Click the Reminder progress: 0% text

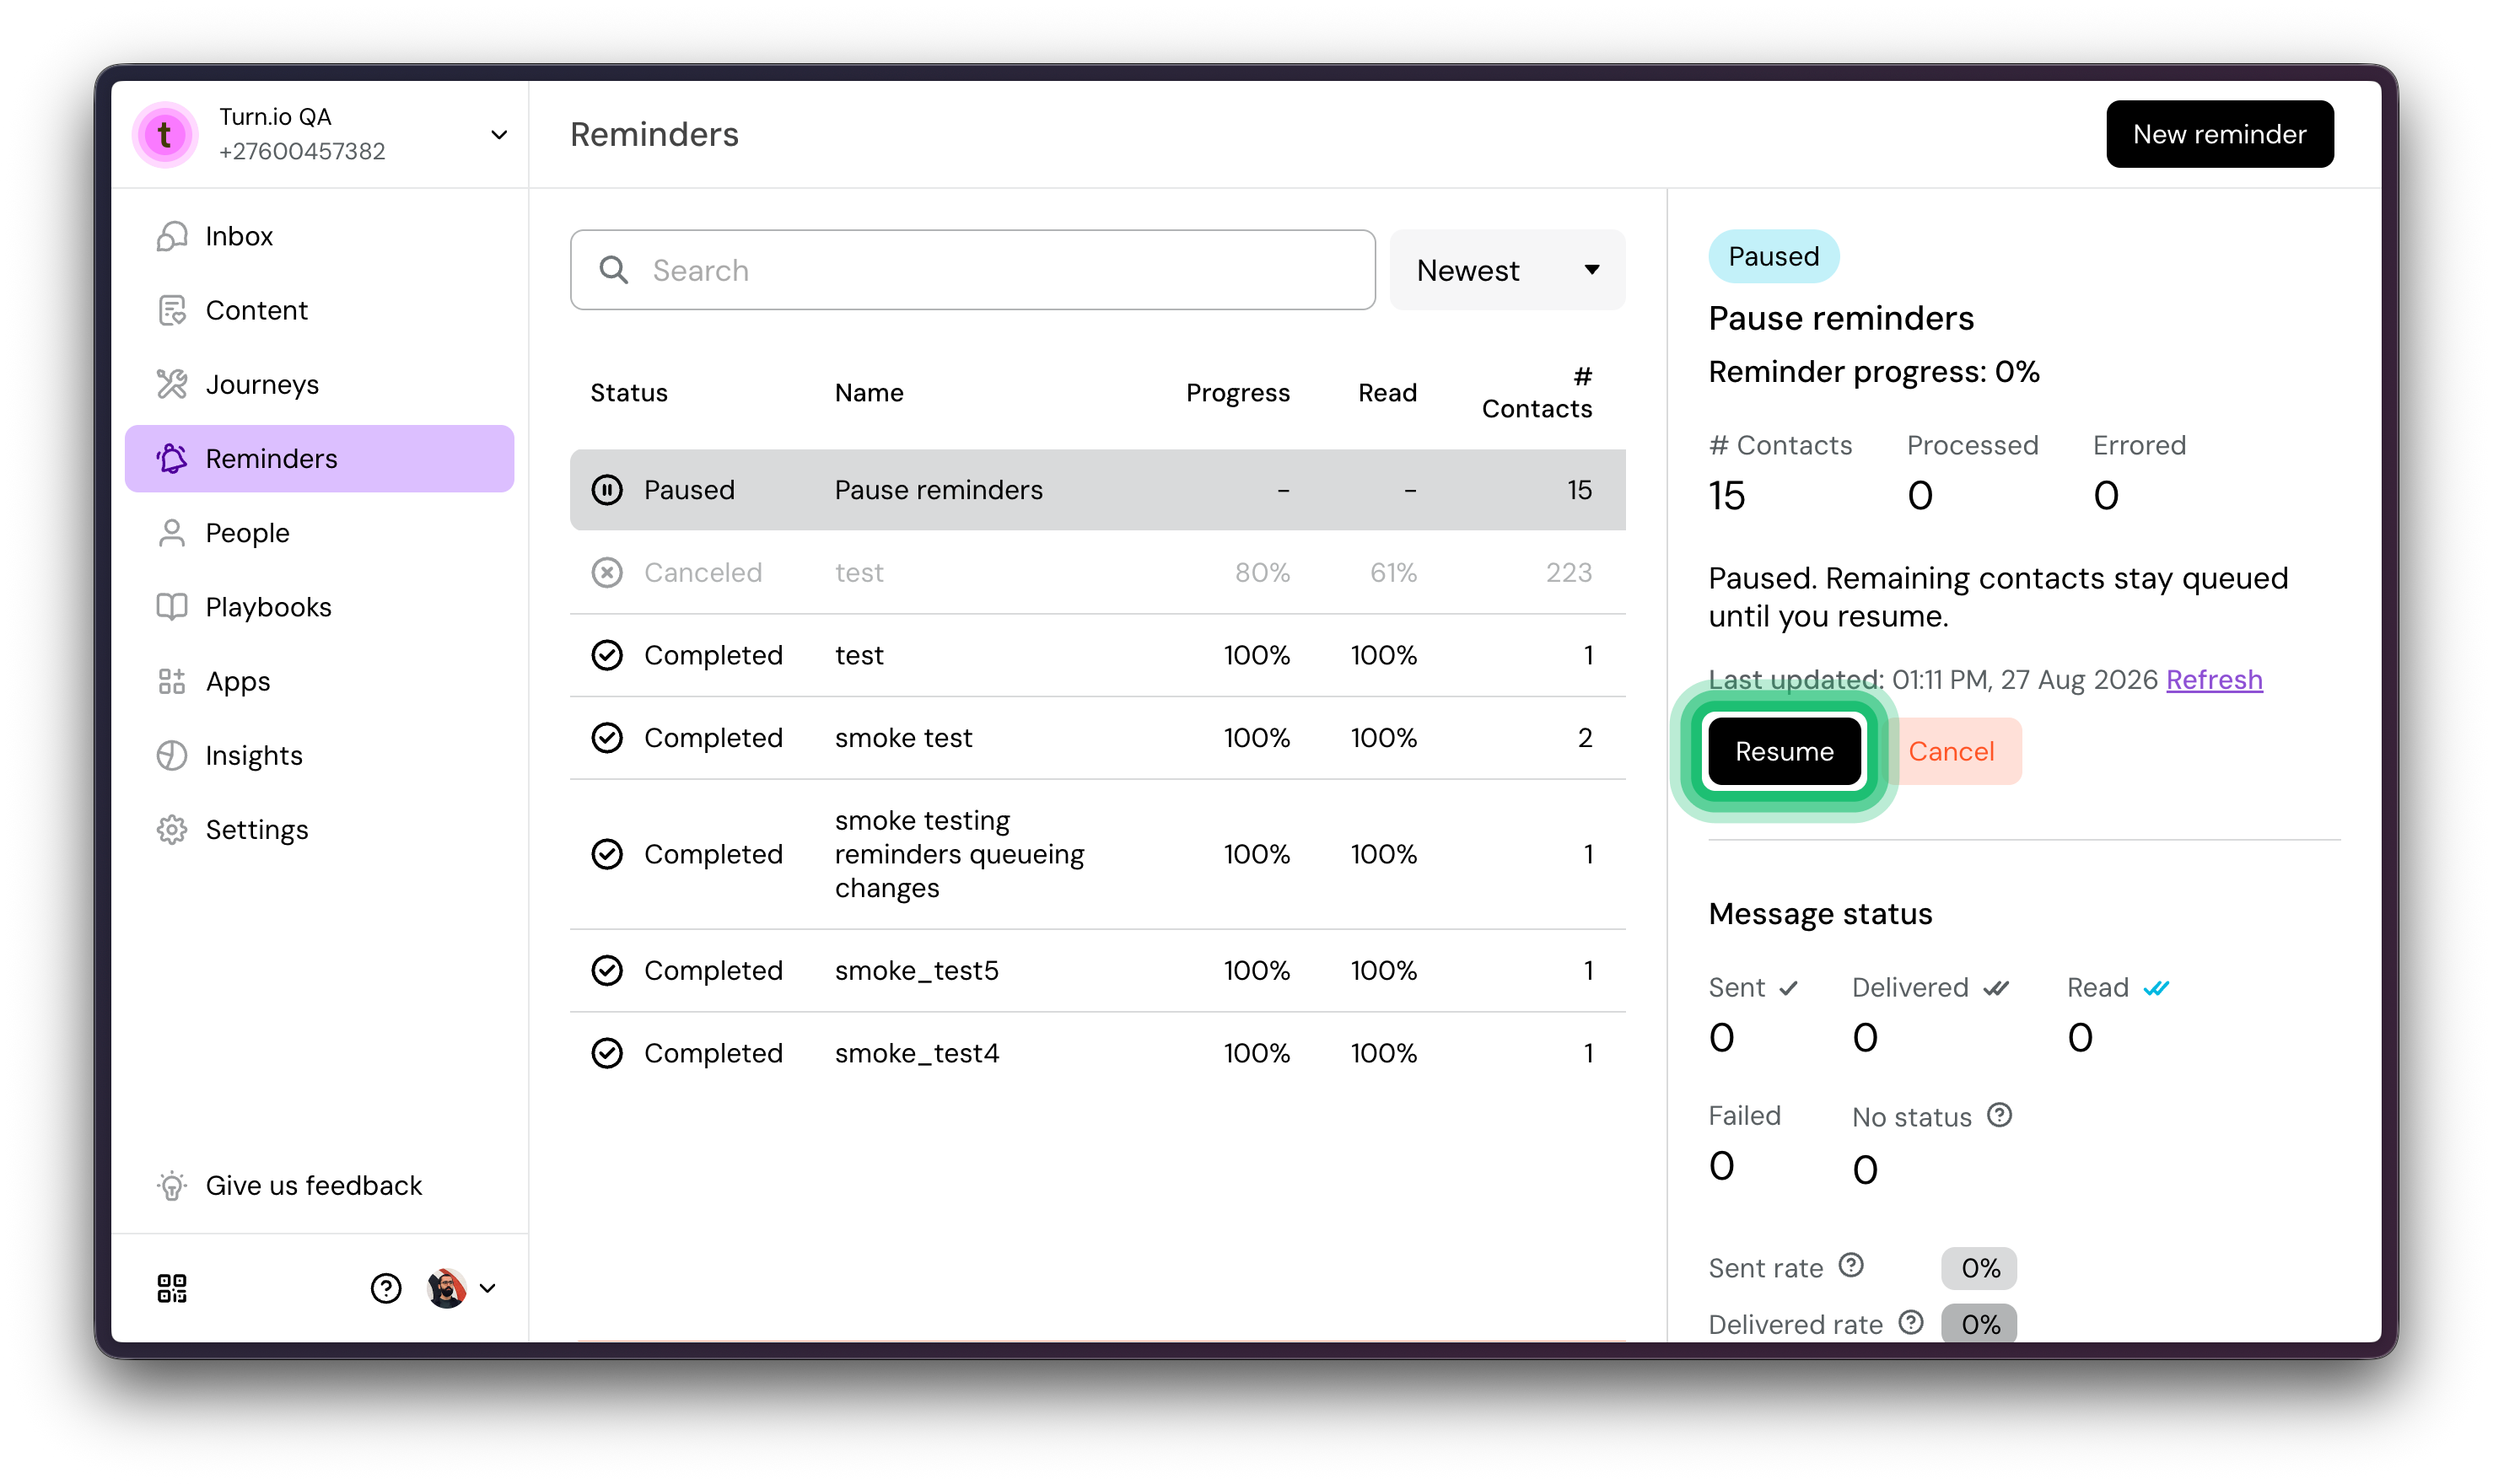pos(1873,372)
